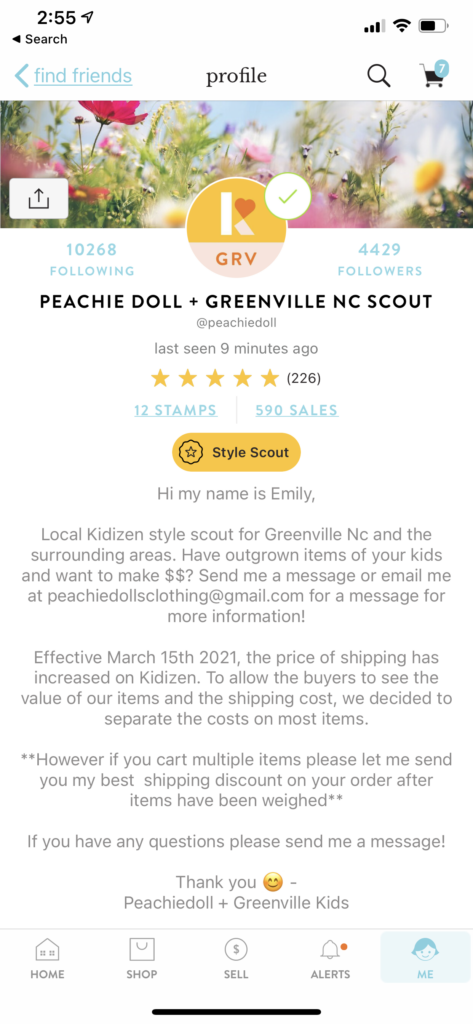This screenshot has width=473, height=1024.
Task: Open the search magnifier icon
Action: pyautogui.click(x=378, y=76)
